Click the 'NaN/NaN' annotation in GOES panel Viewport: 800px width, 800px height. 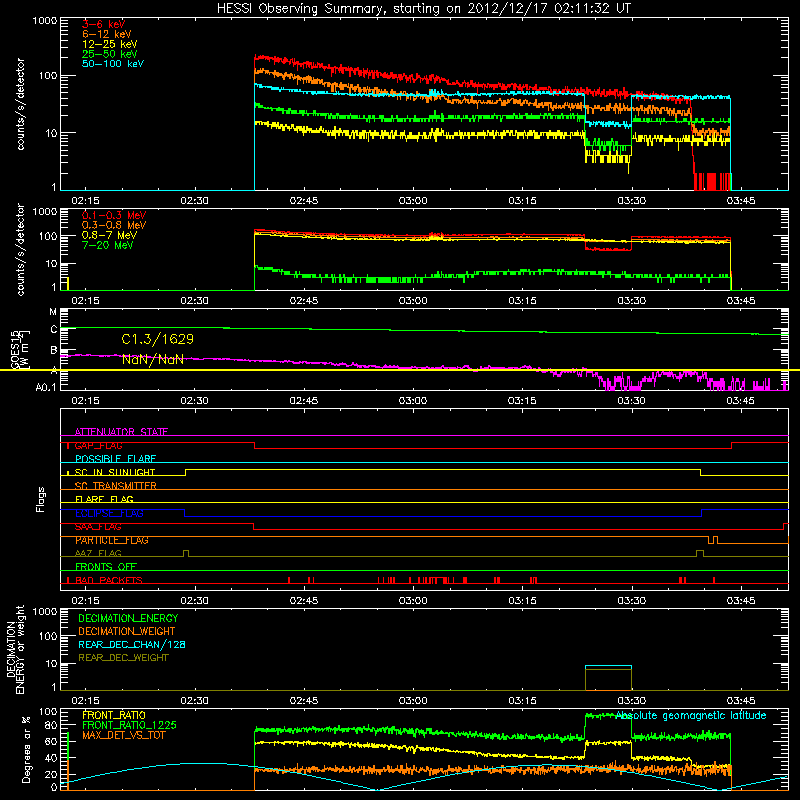pyautogui.click(x=153, y=360)
